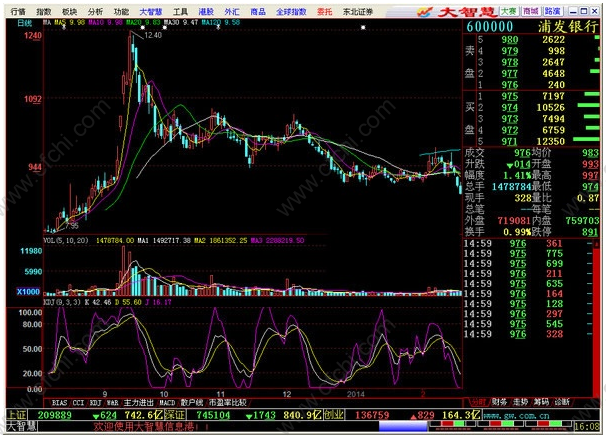Click the 上证 index label in status bar
This screenshot has height=442, width=606.
point(17,415)
